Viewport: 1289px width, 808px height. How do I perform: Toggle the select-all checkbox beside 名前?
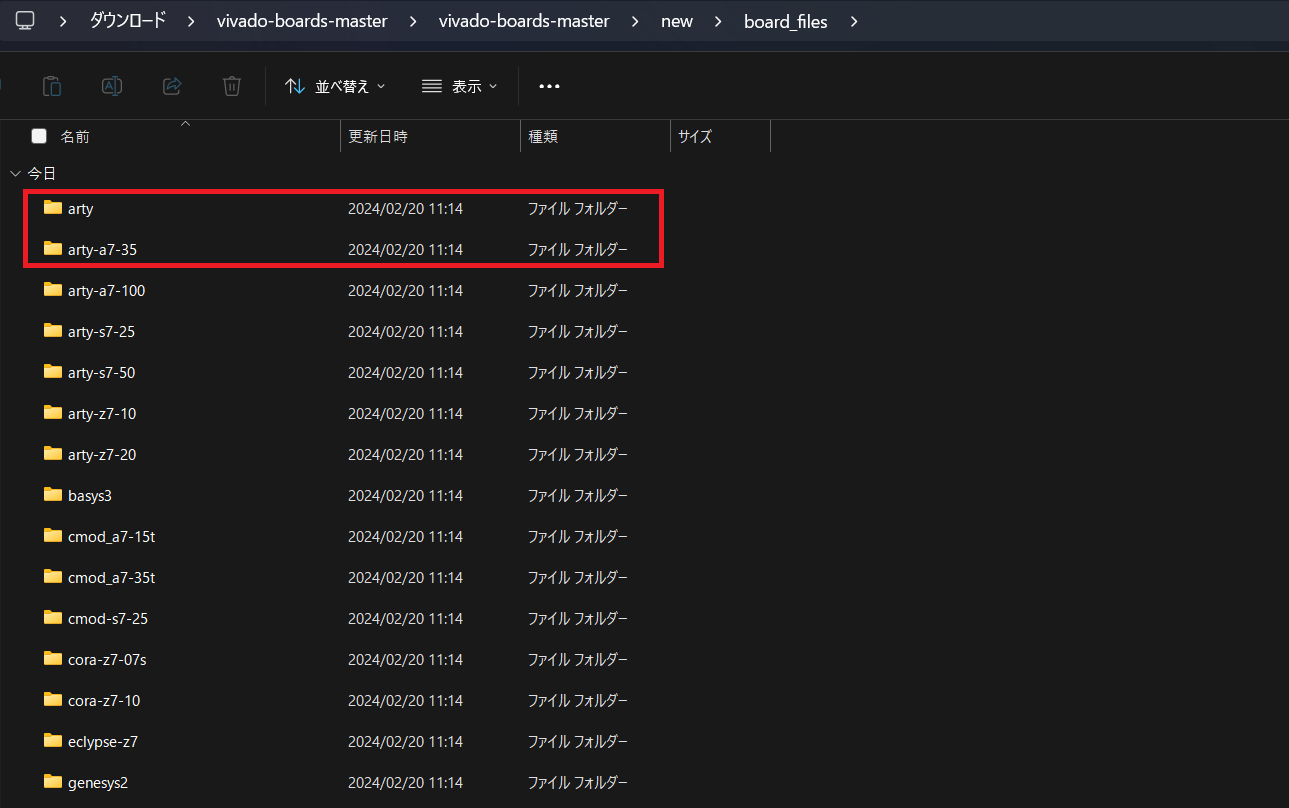(39, 136)
